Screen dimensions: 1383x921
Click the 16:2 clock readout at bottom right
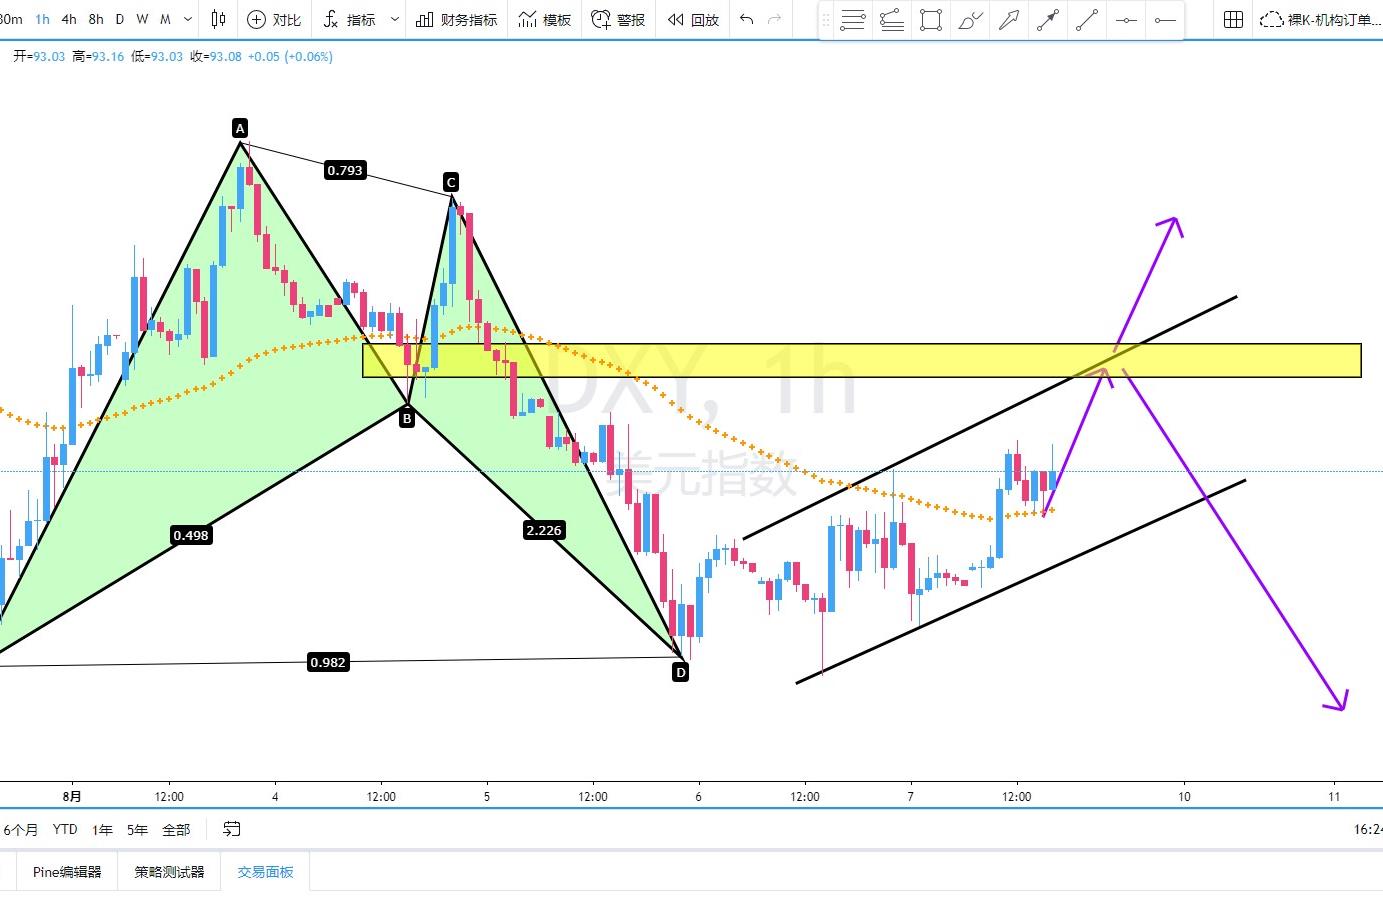point(1368,829)
